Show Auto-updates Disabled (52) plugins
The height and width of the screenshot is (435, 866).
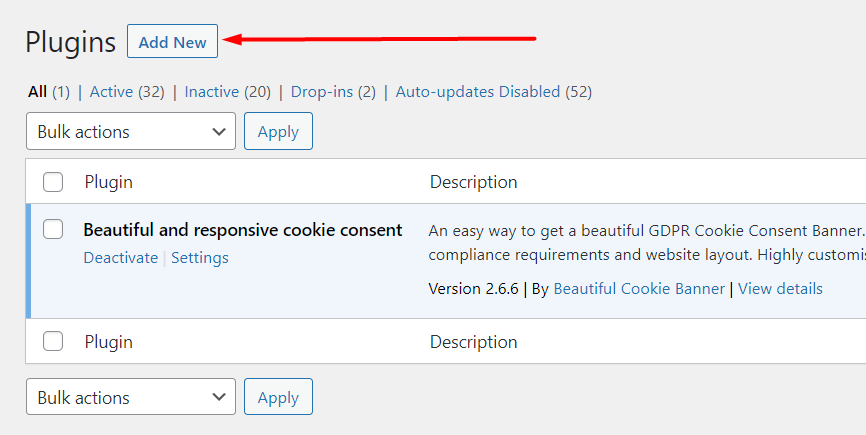[494, 92]
